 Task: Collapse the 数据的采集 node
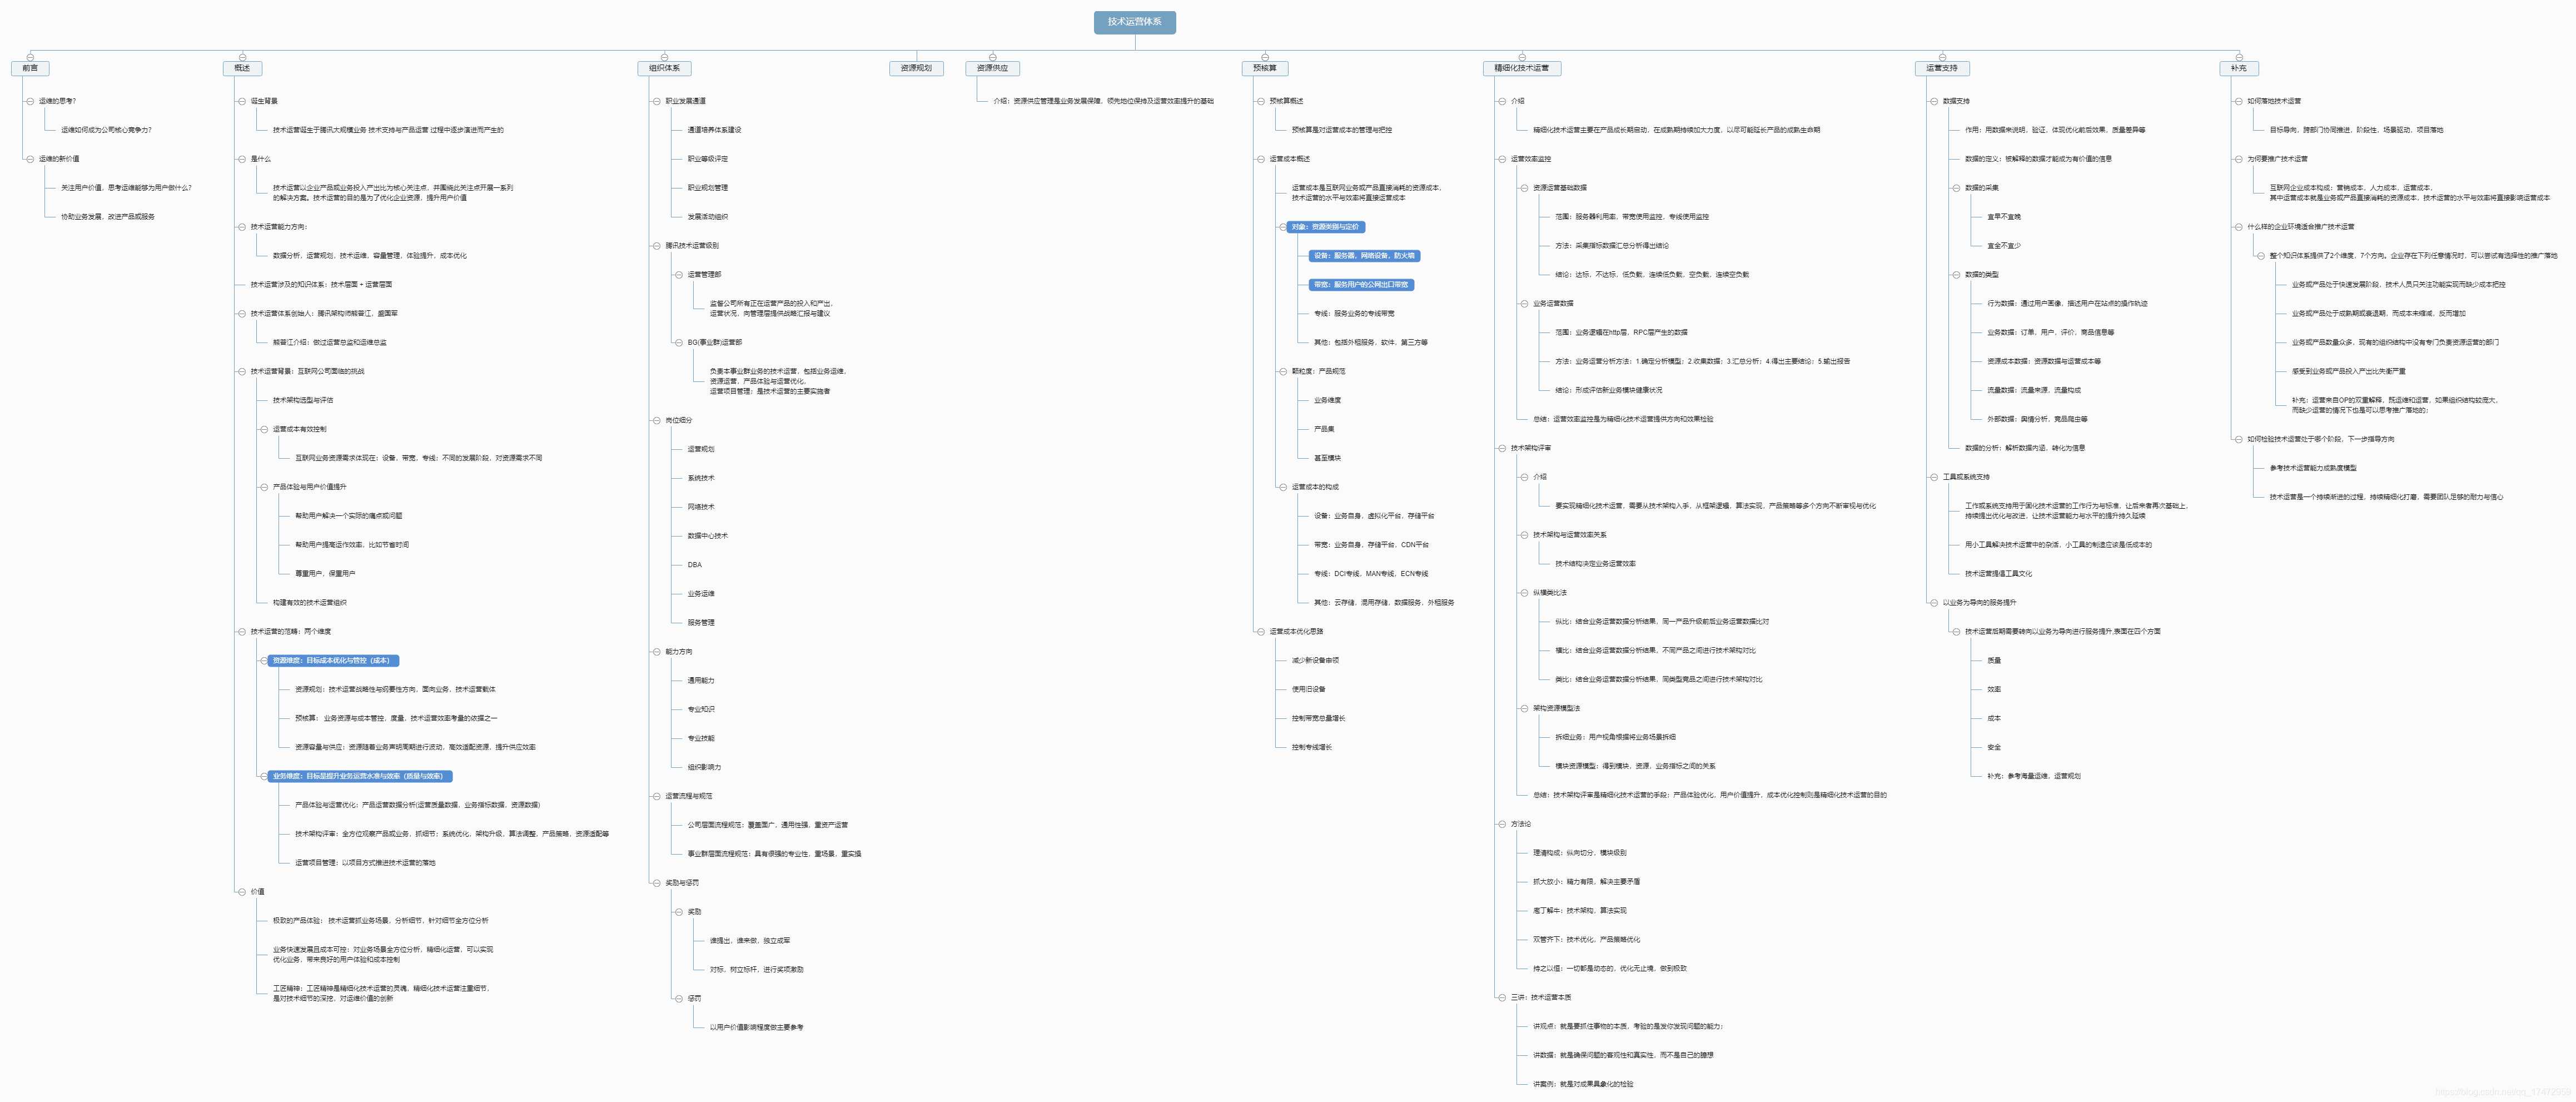[x=1956, y=188]
